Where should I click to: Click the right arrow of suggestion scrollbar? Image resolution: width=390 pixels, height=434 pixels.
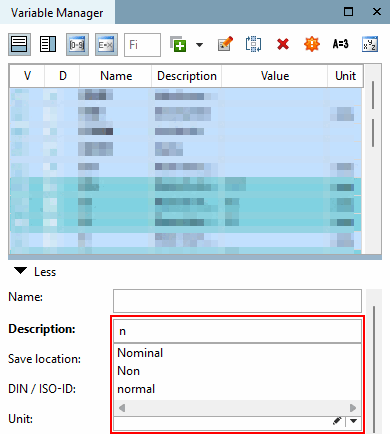click(353, 408)
